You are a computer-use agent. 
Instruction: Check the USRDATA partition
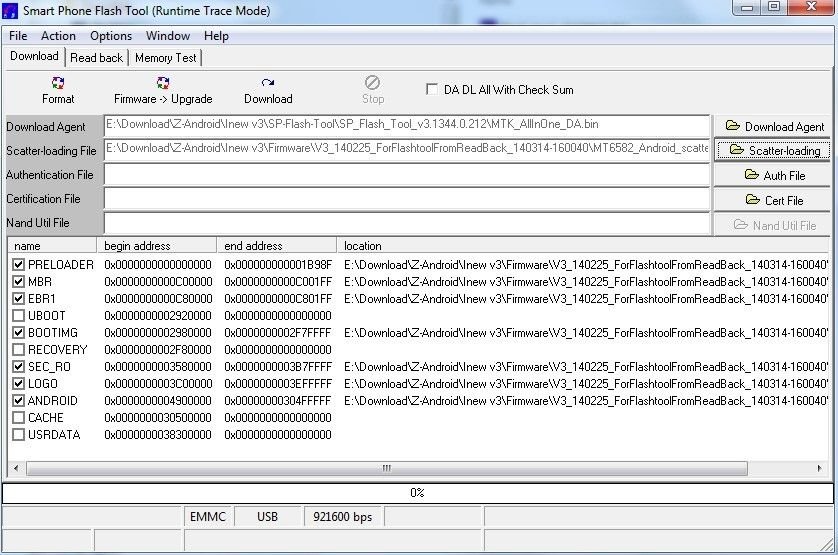click(x=19, y=435)
